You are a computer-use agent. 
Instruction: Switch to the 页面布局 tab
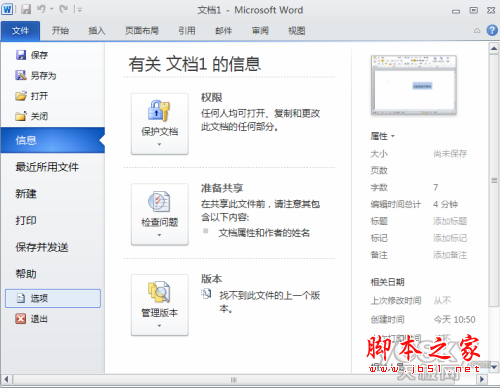pos(142,31)
